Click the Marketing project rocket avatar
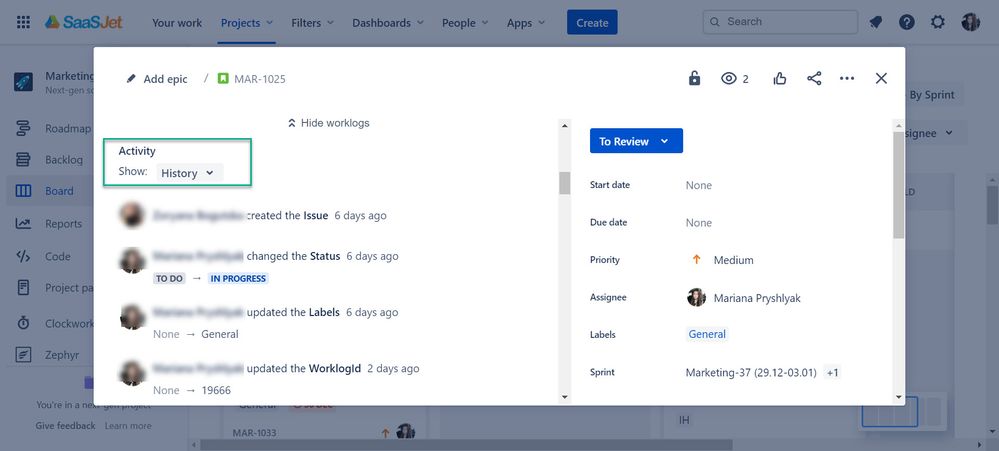 pos(24,82)
